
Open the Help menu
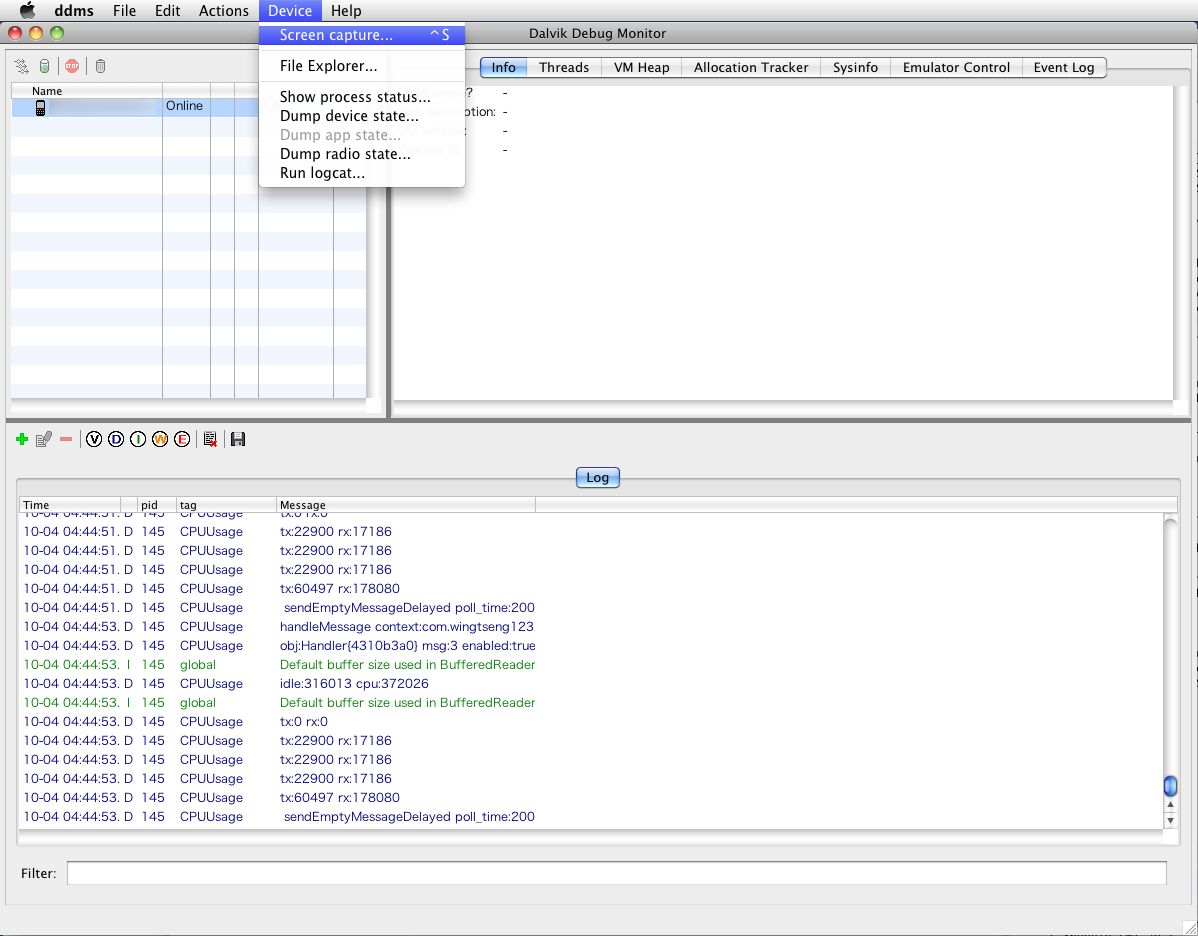pos(346,11)
